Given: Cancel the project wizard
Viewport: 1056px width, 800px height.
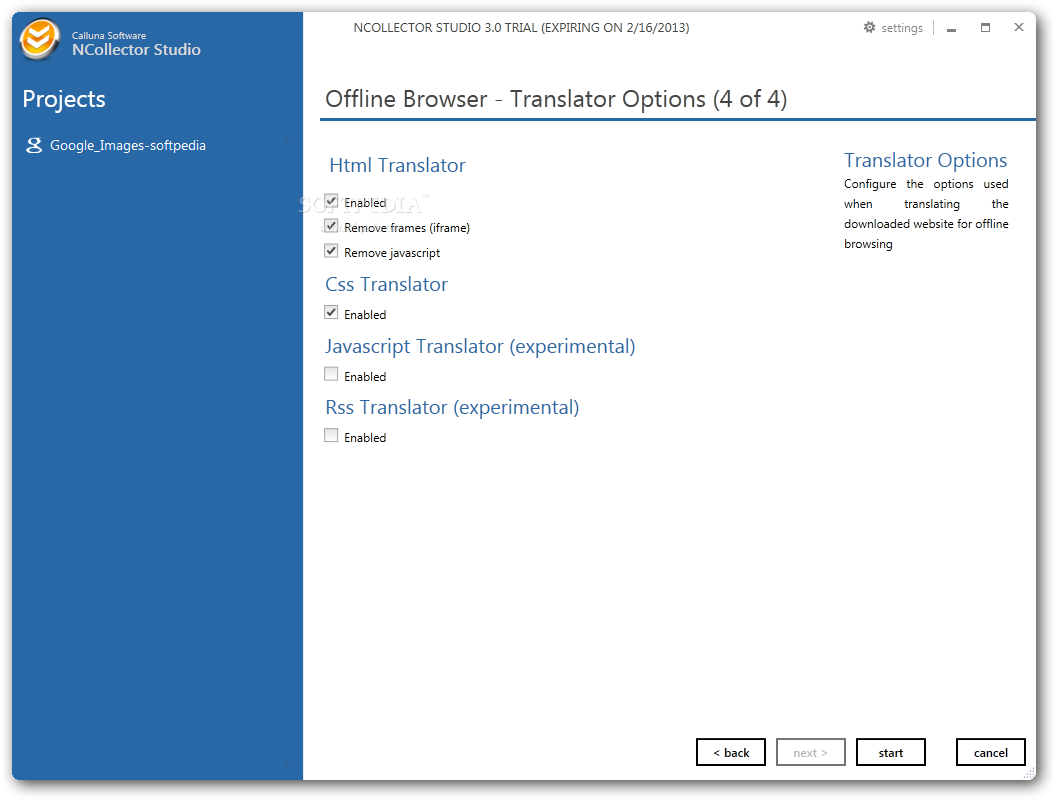Looking at the screenshot, I should pyautogui.click(x=991, y=752).
